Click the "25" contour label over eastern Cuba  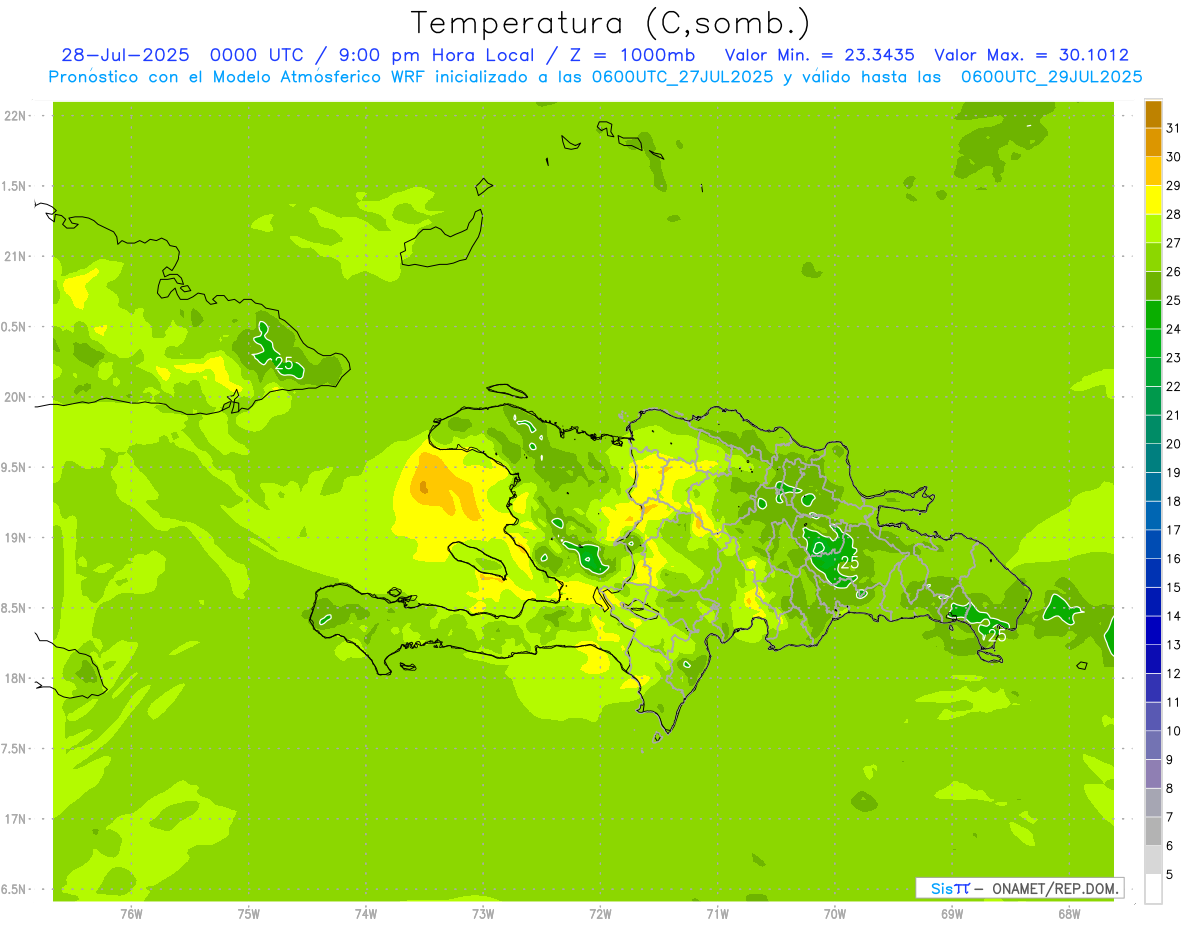coord(285,364)
